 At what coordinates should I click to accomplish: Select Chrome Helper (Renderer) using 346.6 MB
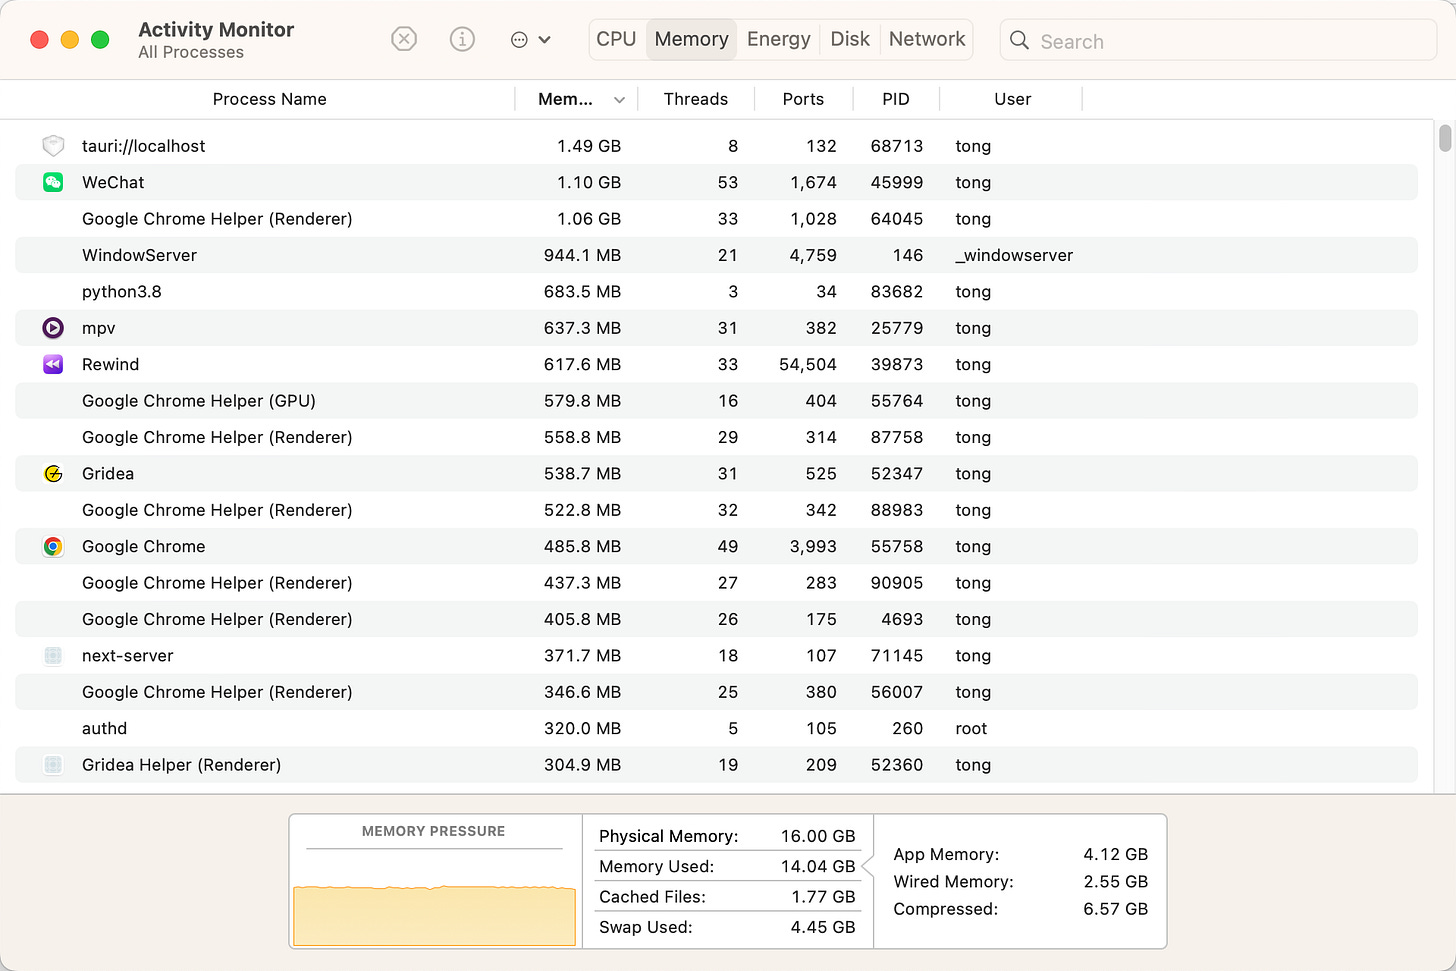coord(716,692)
